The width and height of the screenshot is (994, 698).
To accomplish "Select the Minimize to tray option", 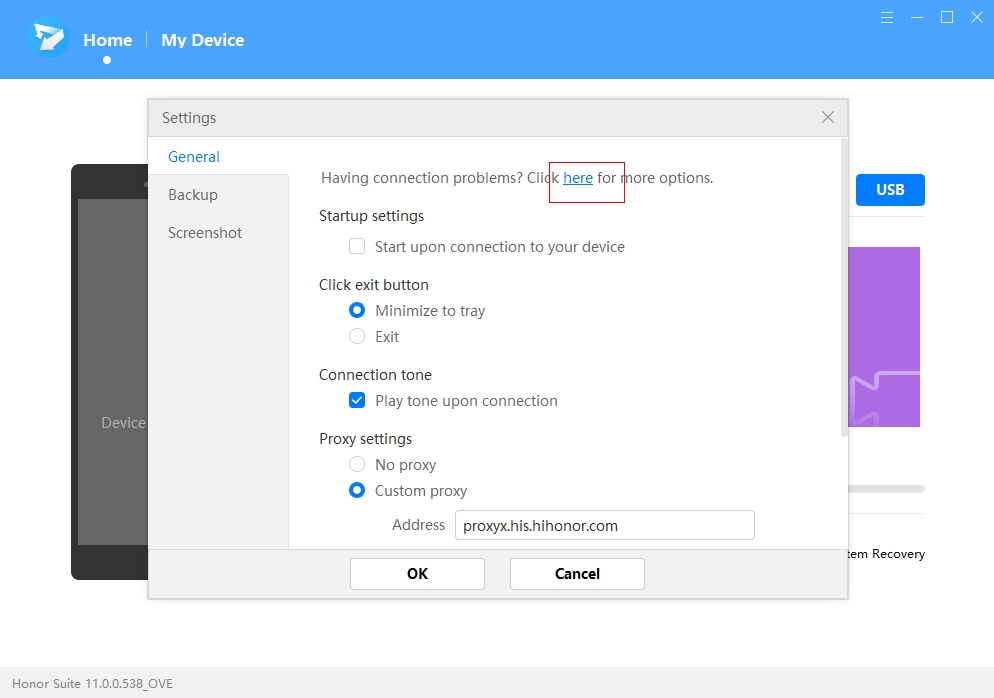I will tap(357, 311).
